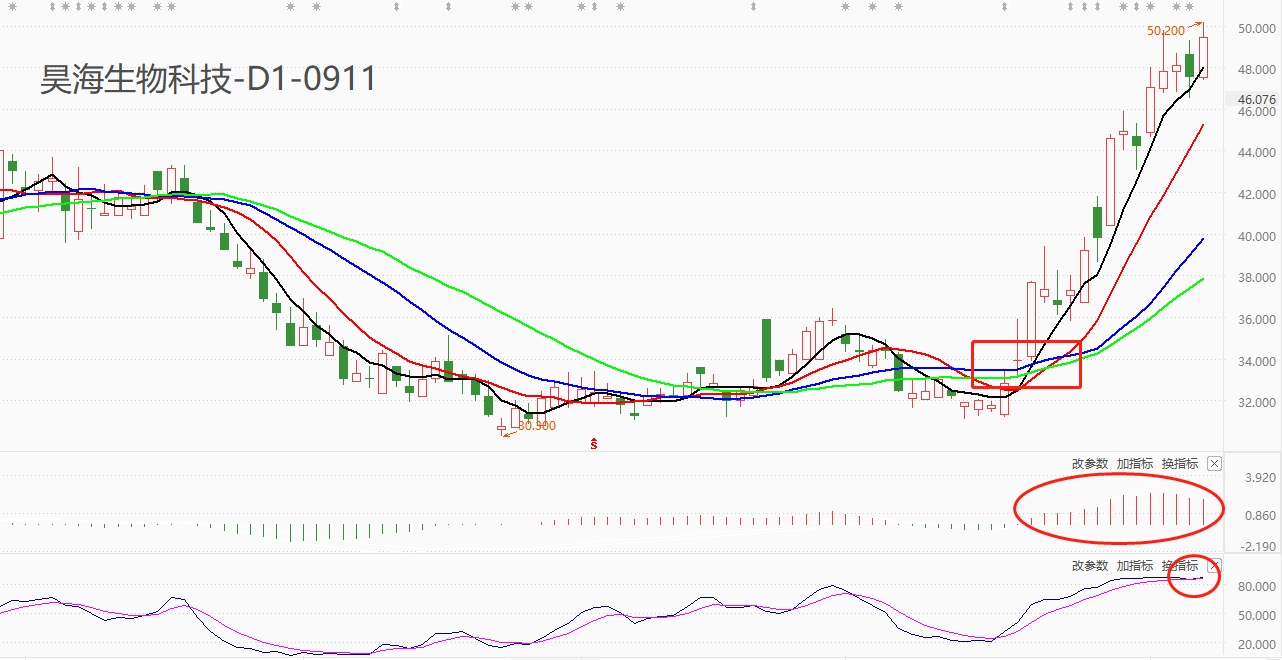Click 加指标 in the histogram indicator panel
Image resolution: width=1282 pixels, height=660 pixels.
[1135, 464]
